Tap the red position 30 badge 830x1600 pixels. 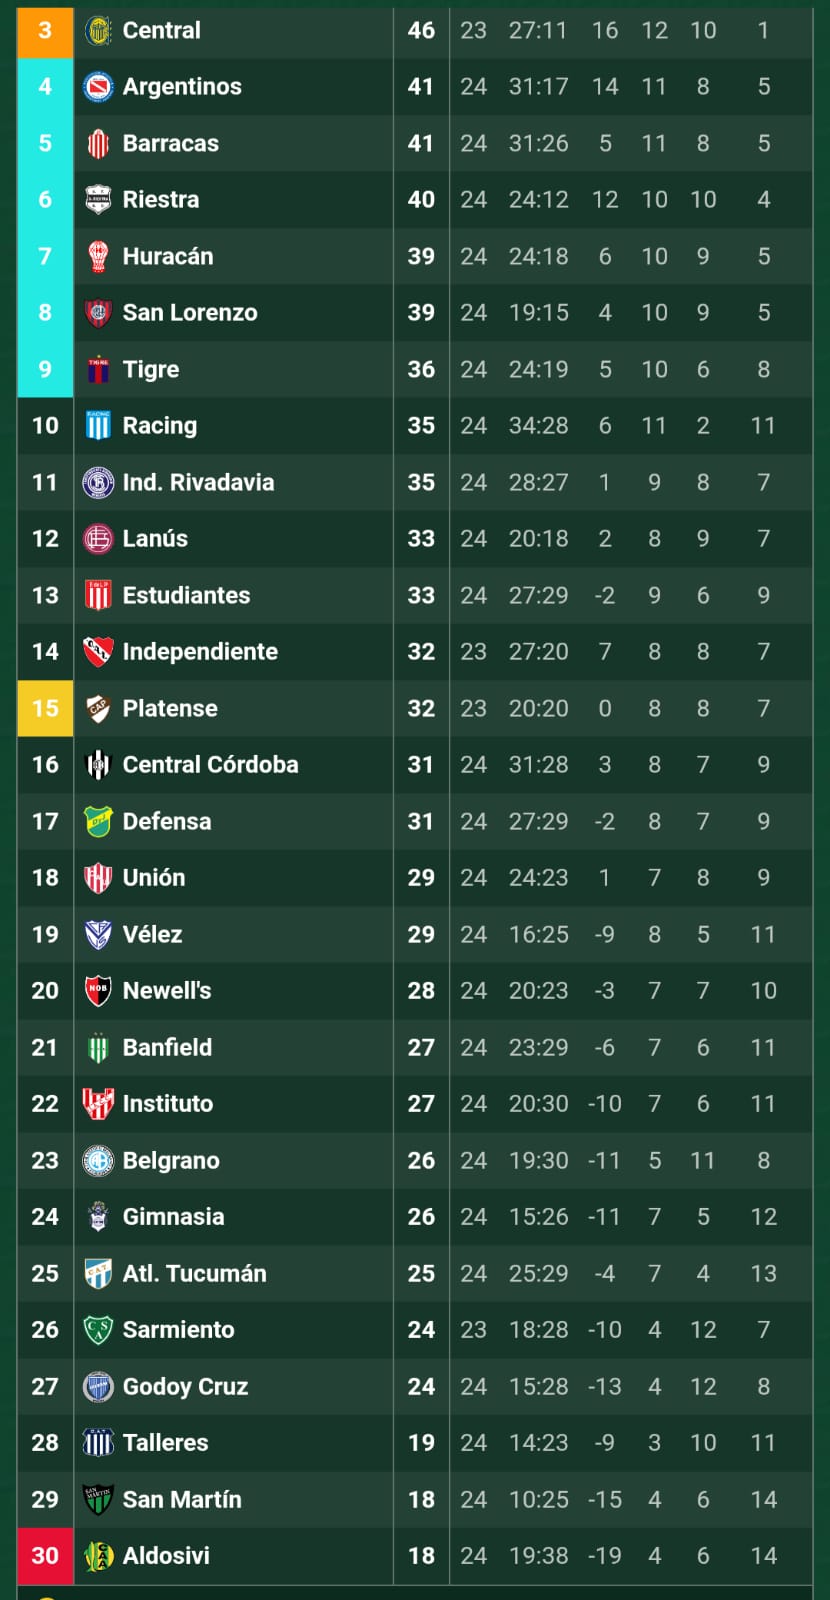pos(45,1556)
